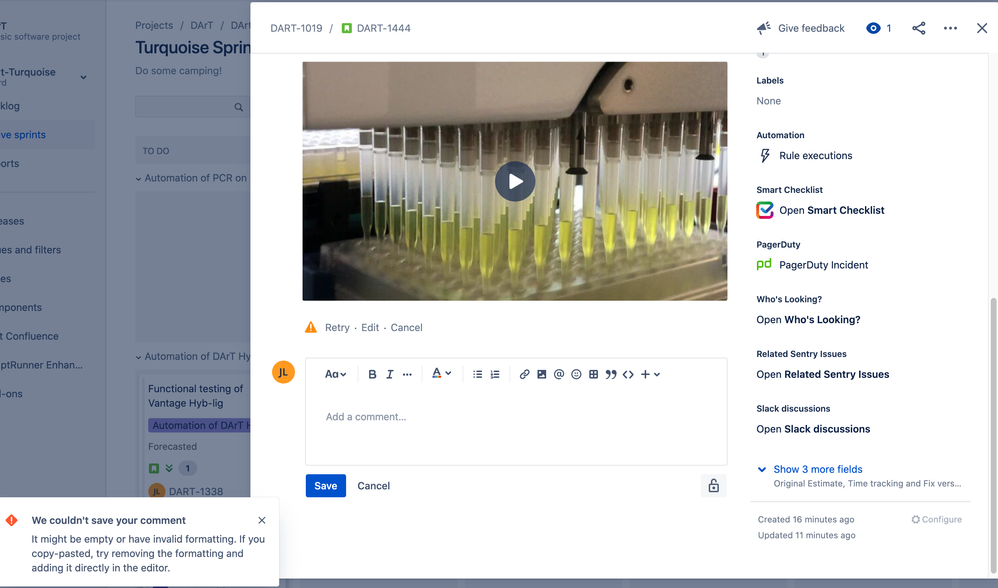This screenshot has height=588, width=998.
Task: Open parent issue DART-1019 breadcrumb
Action: [296, 28]
